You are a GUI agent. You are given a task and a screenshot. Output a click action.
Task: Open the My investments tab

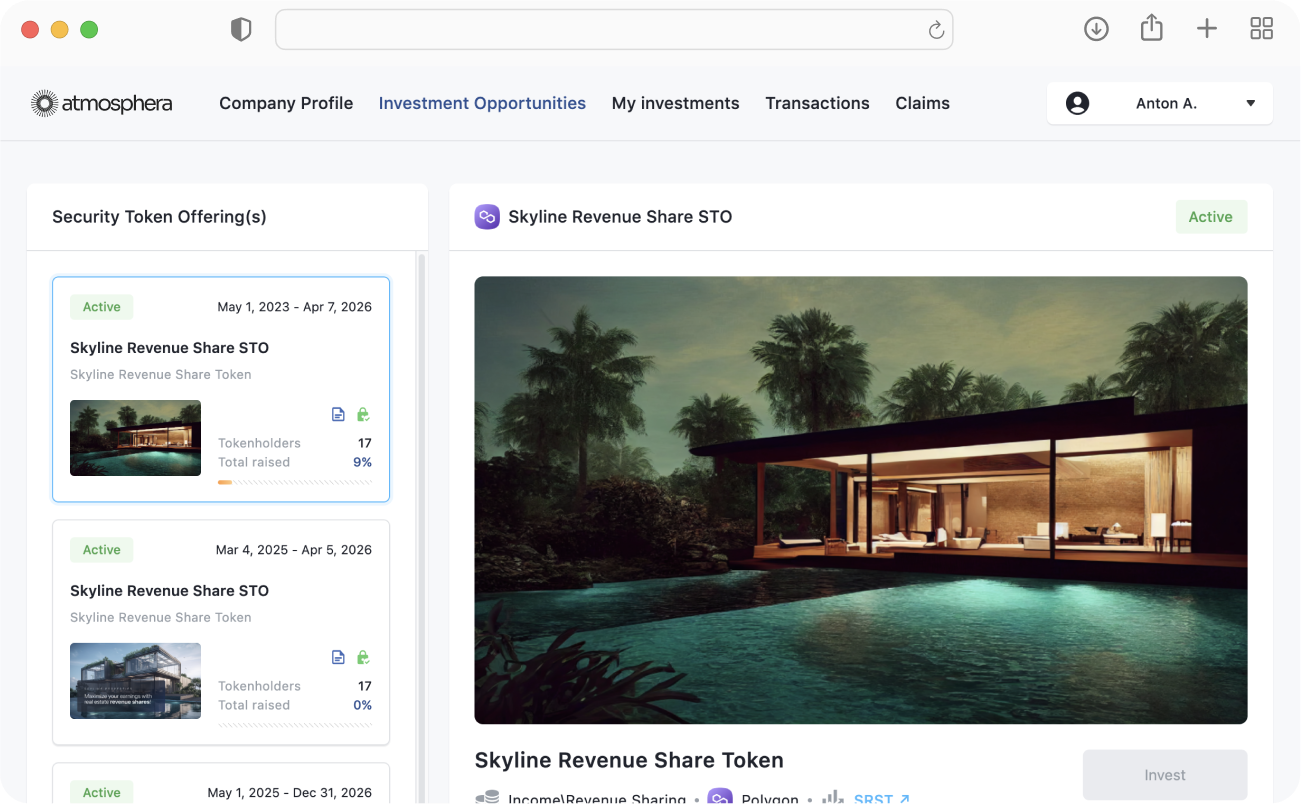pyautogui.click(x=676, y=103)
